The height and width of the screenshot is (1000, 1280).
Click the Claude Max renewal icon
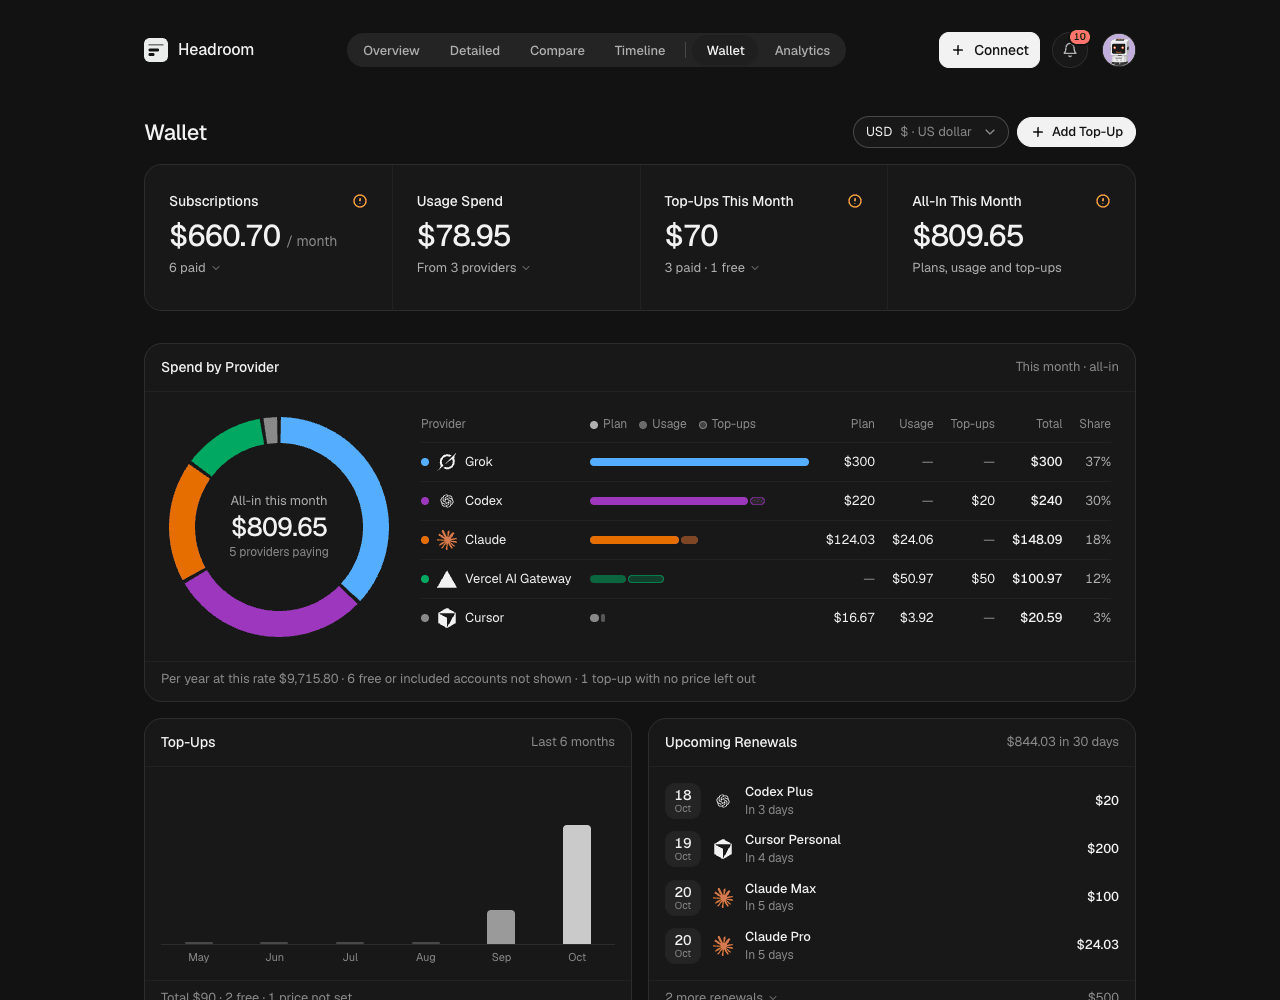click(723, 898)
